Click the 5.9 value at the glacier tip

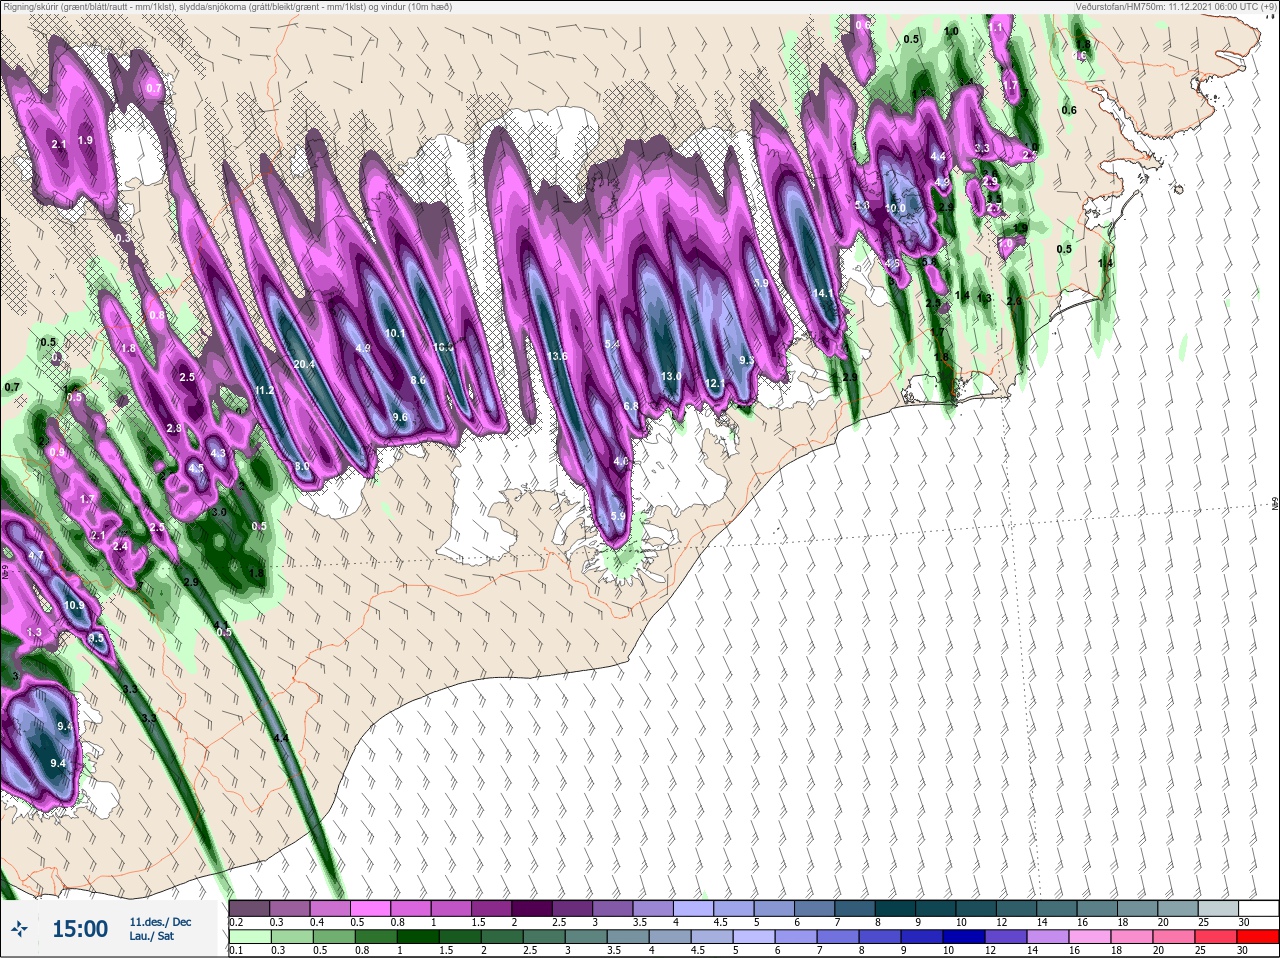[x=618, y=516]
